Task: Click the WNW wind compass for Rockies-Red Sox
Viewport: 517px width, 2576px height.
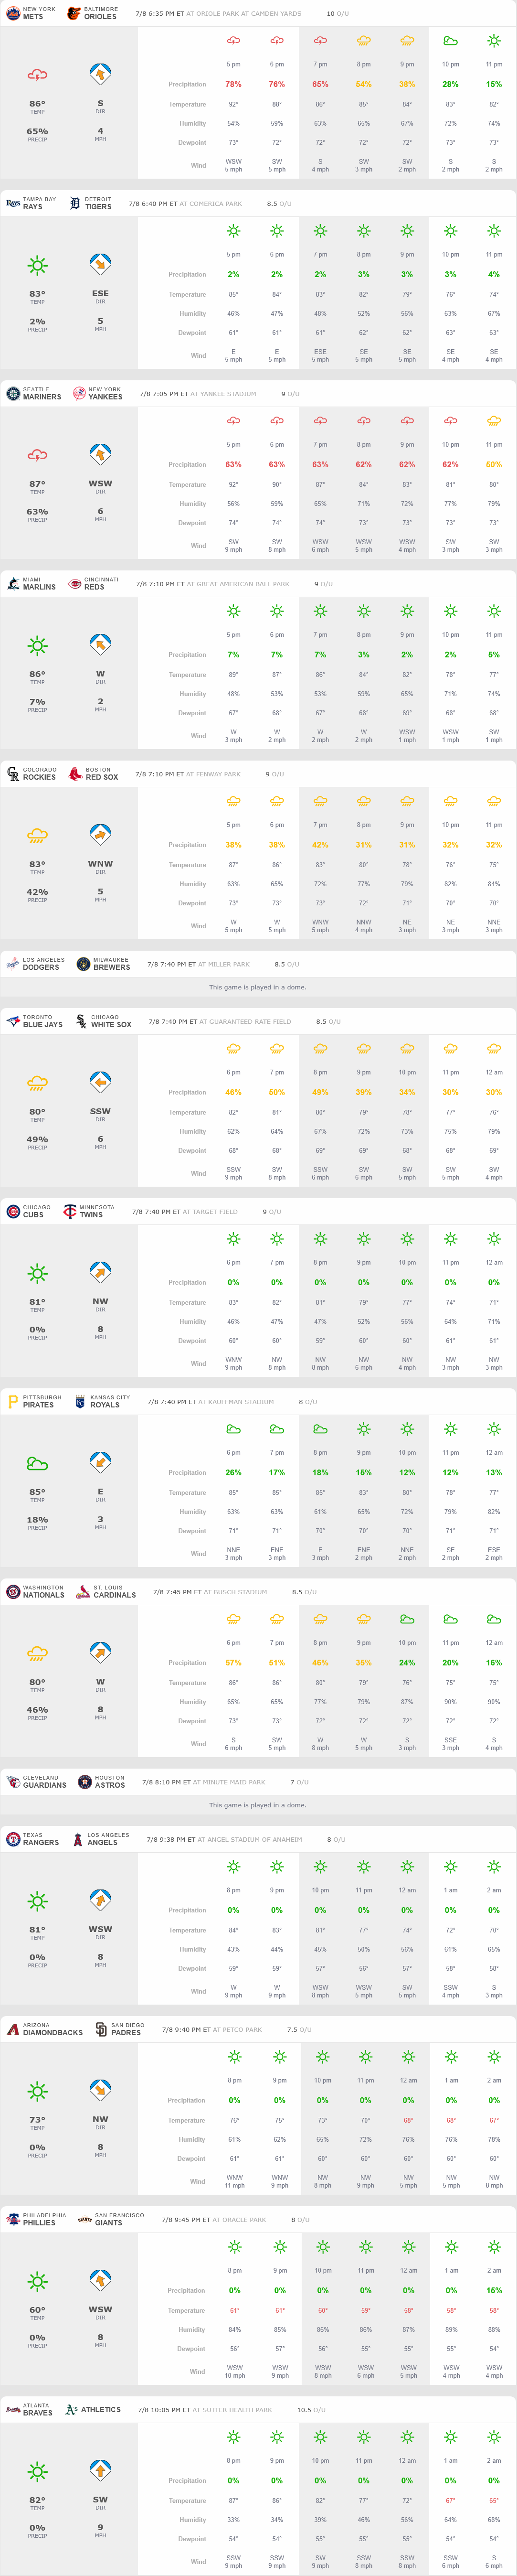Action: pyautogui.click(x=100, y=835)
